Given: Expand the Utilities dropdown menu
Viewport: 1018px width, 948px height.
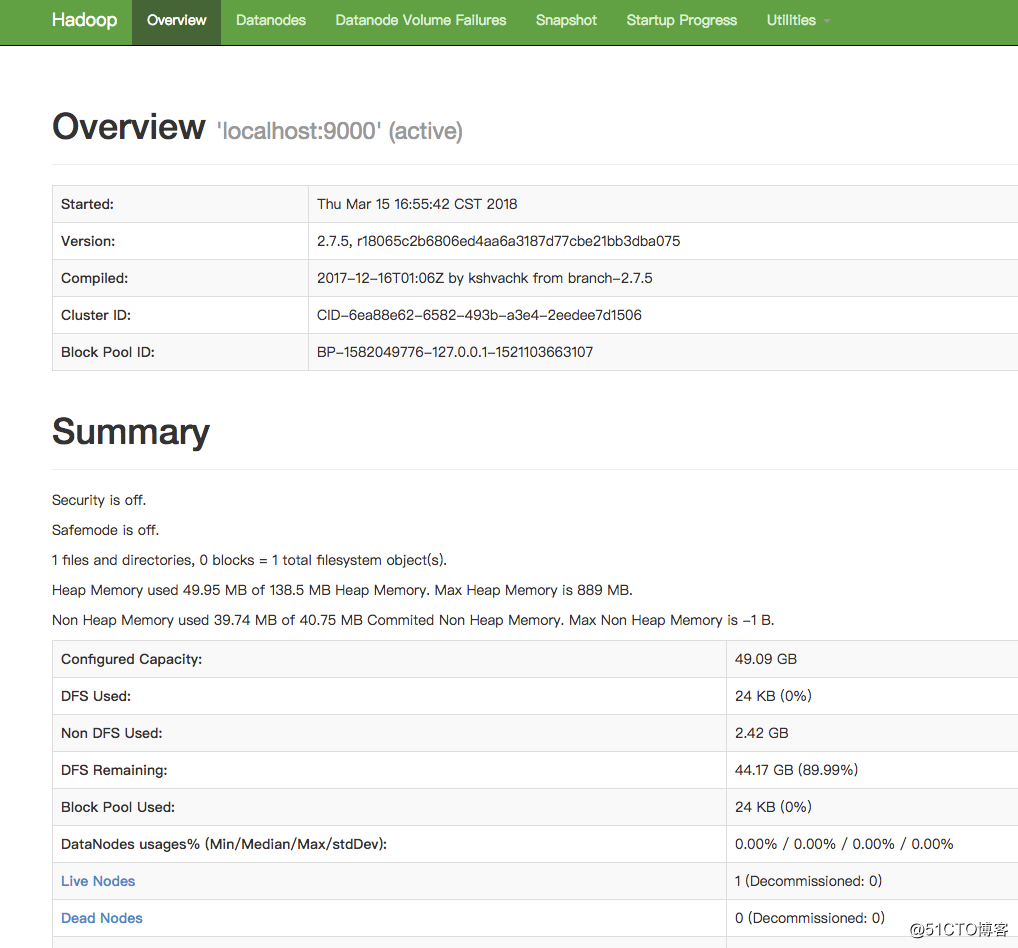Looking at the screenshot, I should coord(798,21).
